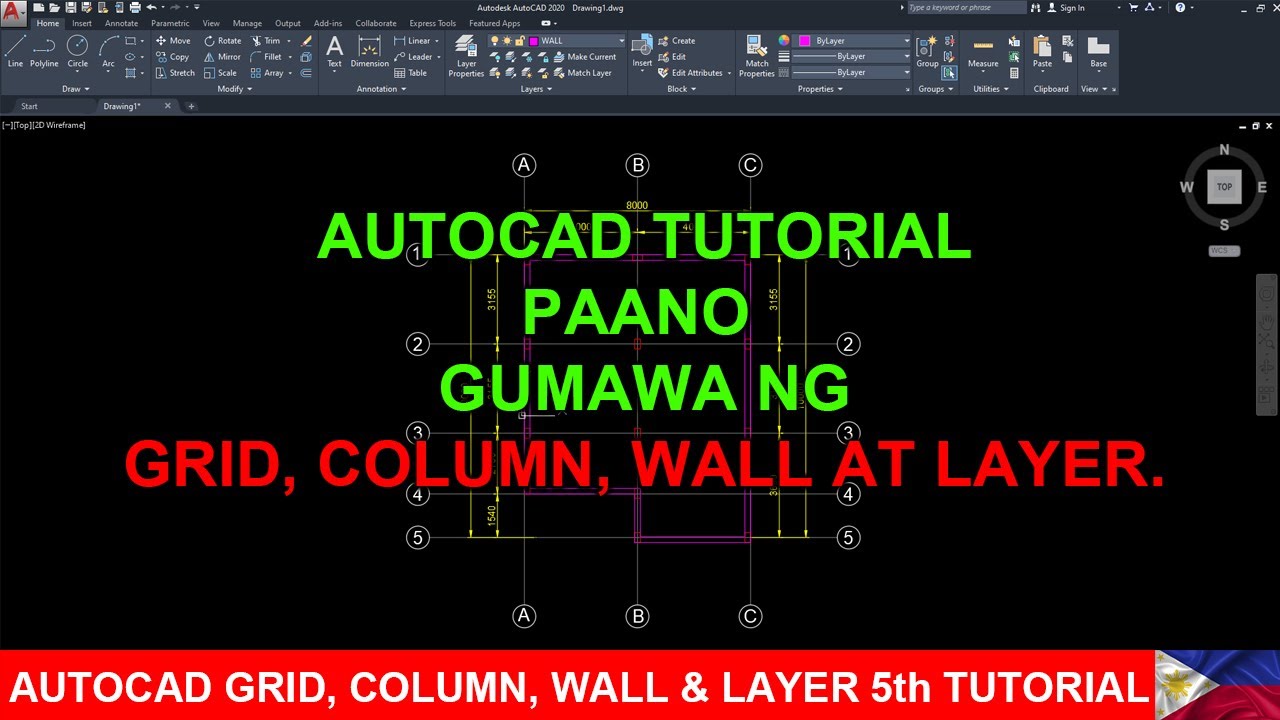Switch to the Manage ribbon tab

click(x=247, y=23)
